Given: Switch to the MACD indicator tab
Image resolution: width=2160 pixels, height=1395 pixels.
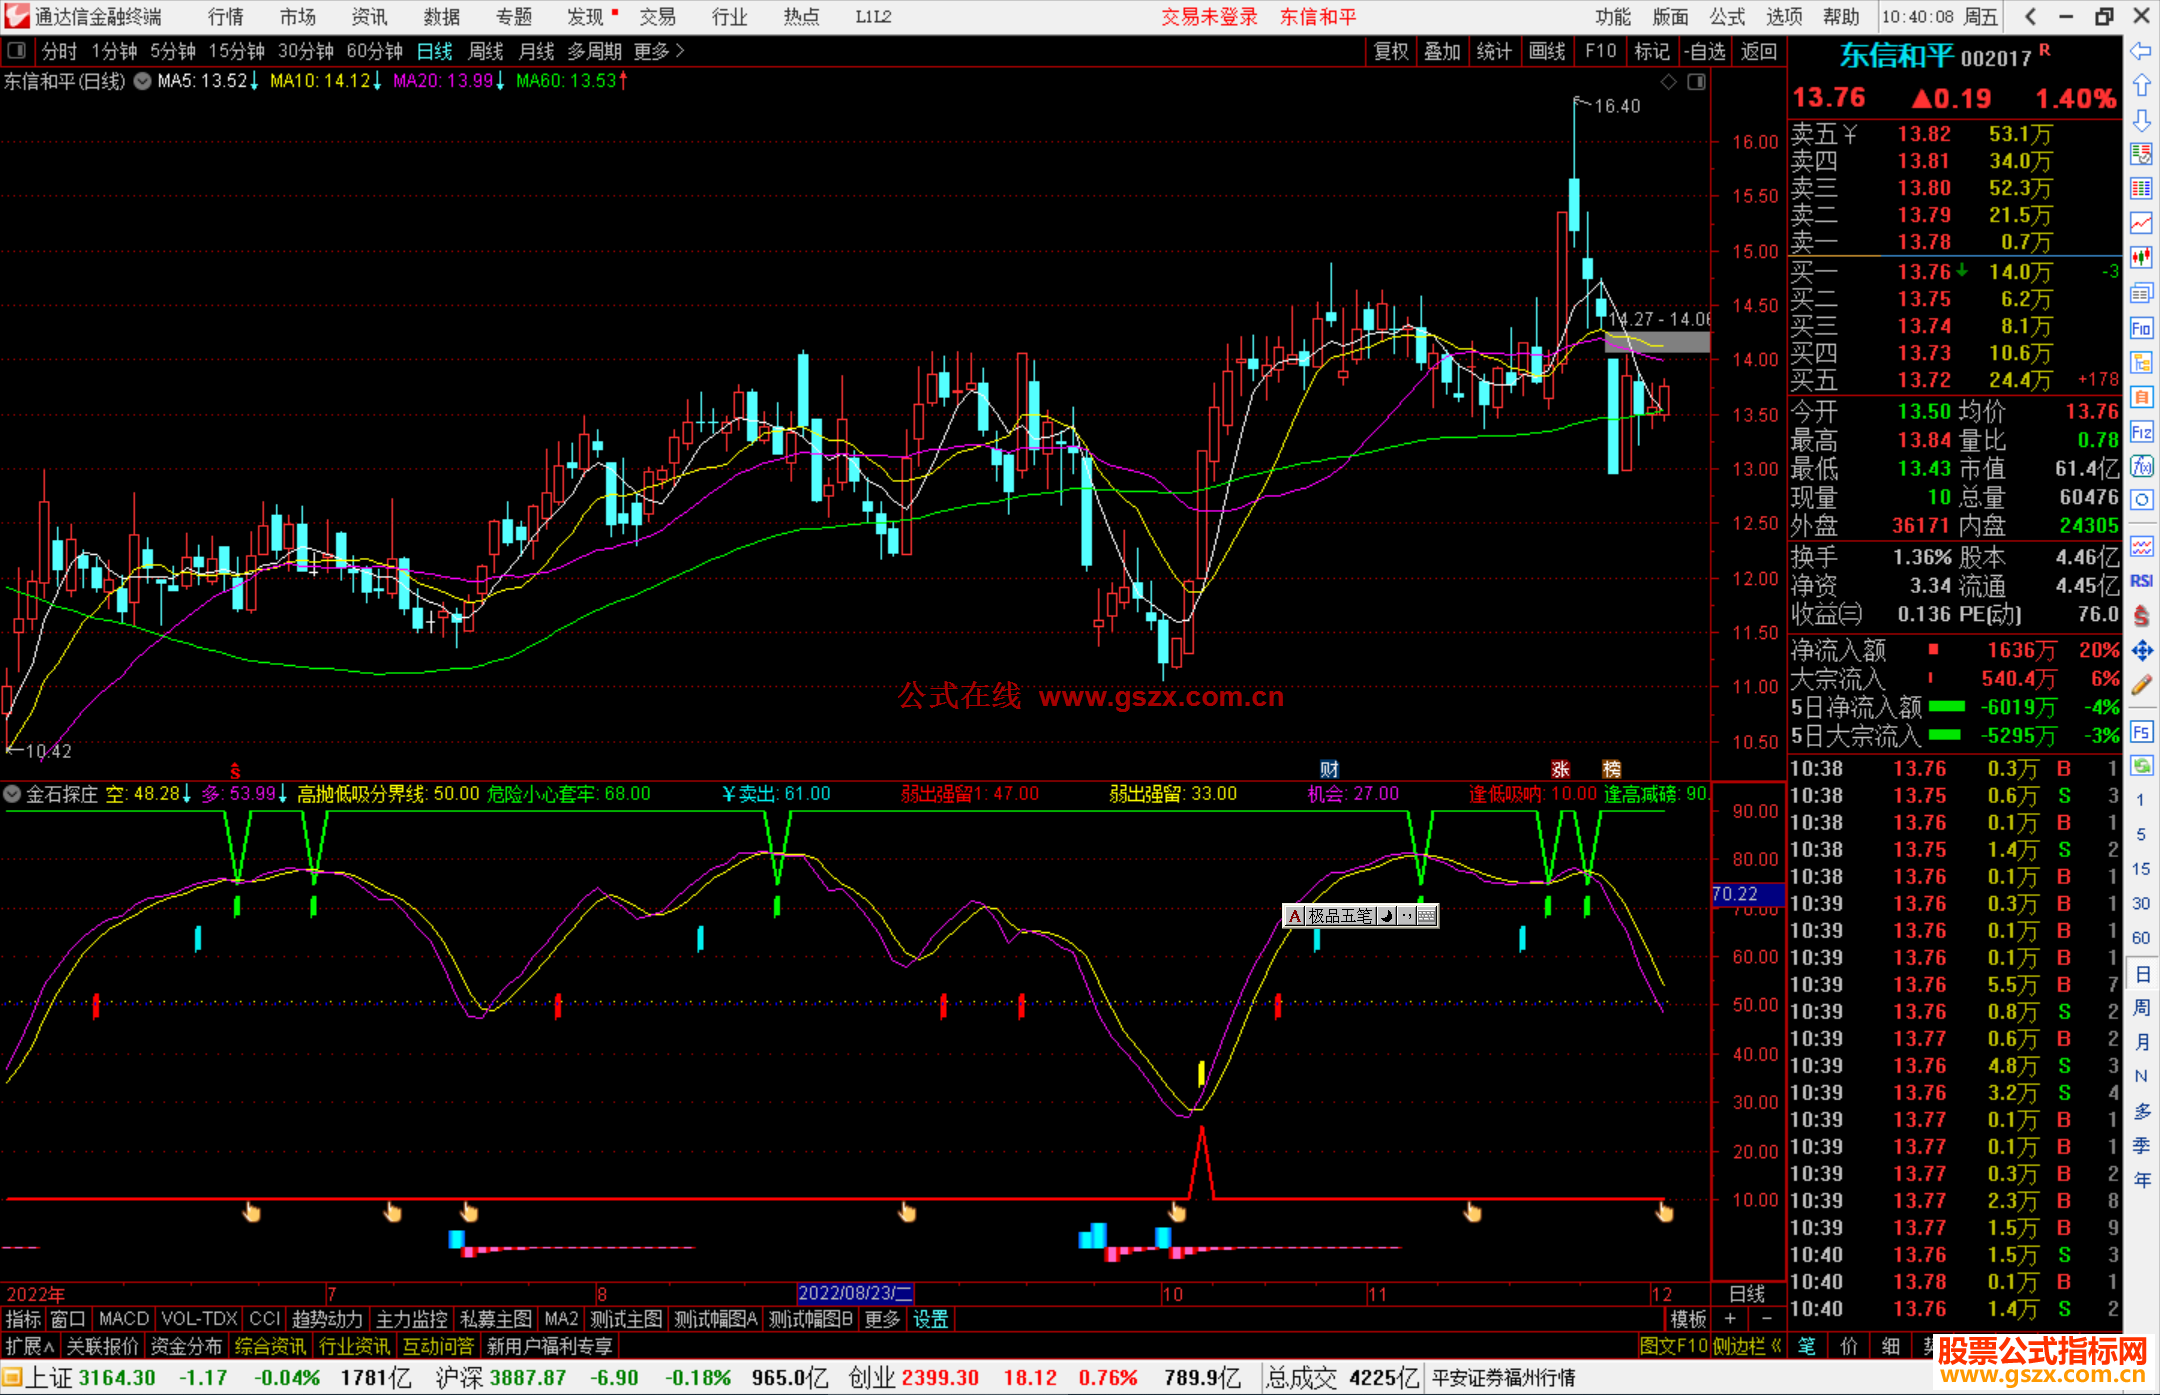Looking at the screenshot, I should (124, 1319).
